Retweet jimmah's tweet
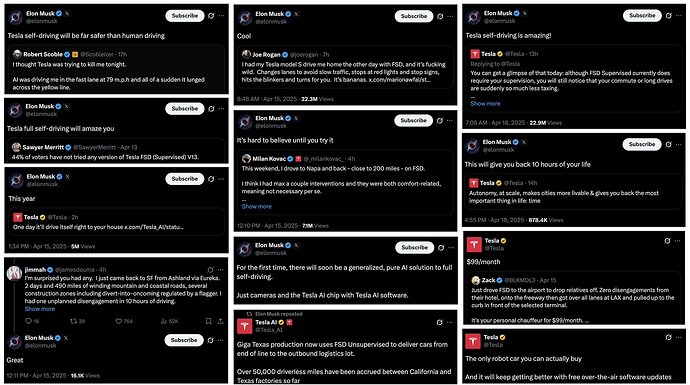Screen dimensions: 690x385 pyautogui.click(x=73, y=321)
